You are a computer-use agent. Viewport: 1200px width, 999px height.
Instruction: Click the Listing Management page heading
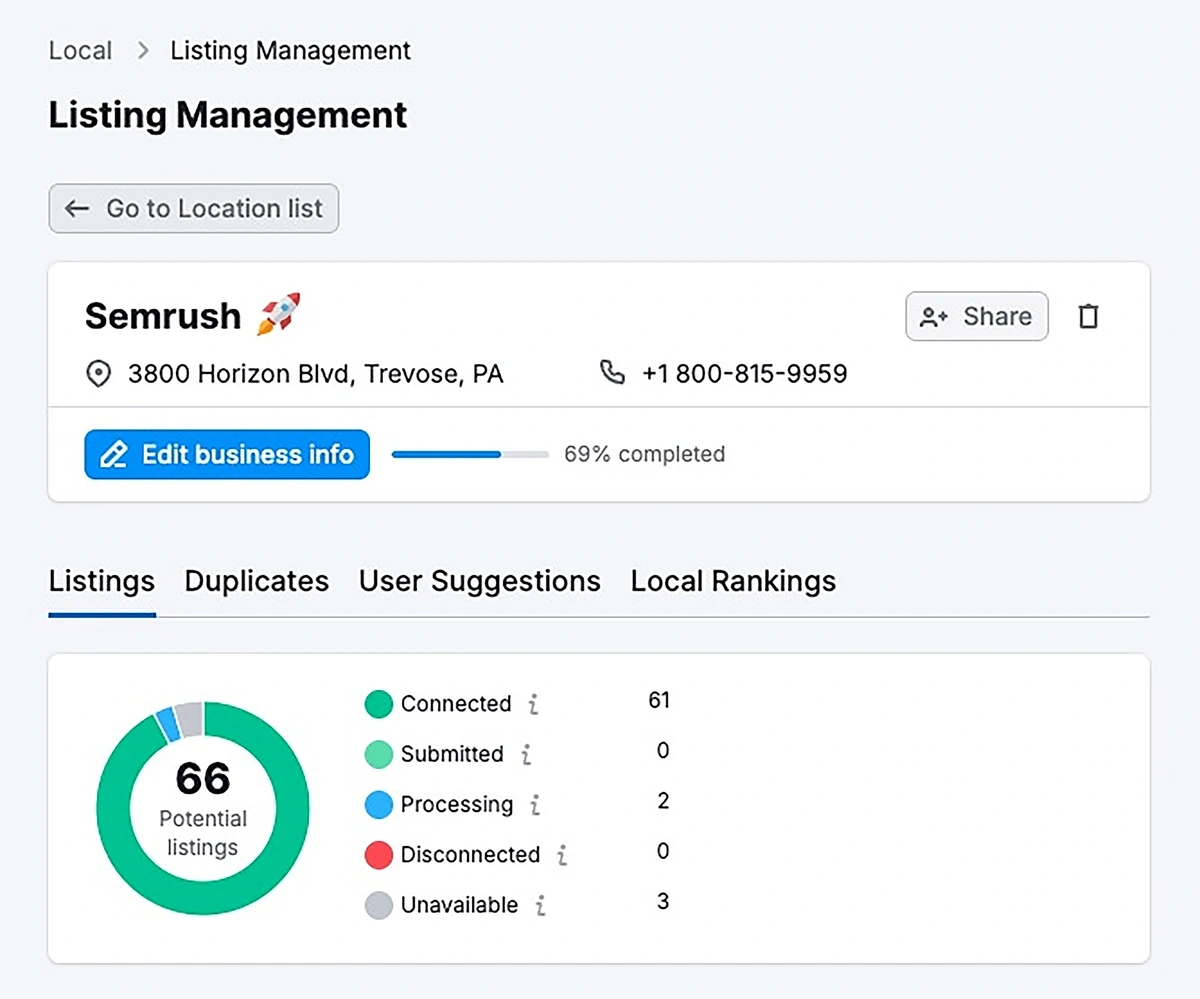tap(228, 115)
